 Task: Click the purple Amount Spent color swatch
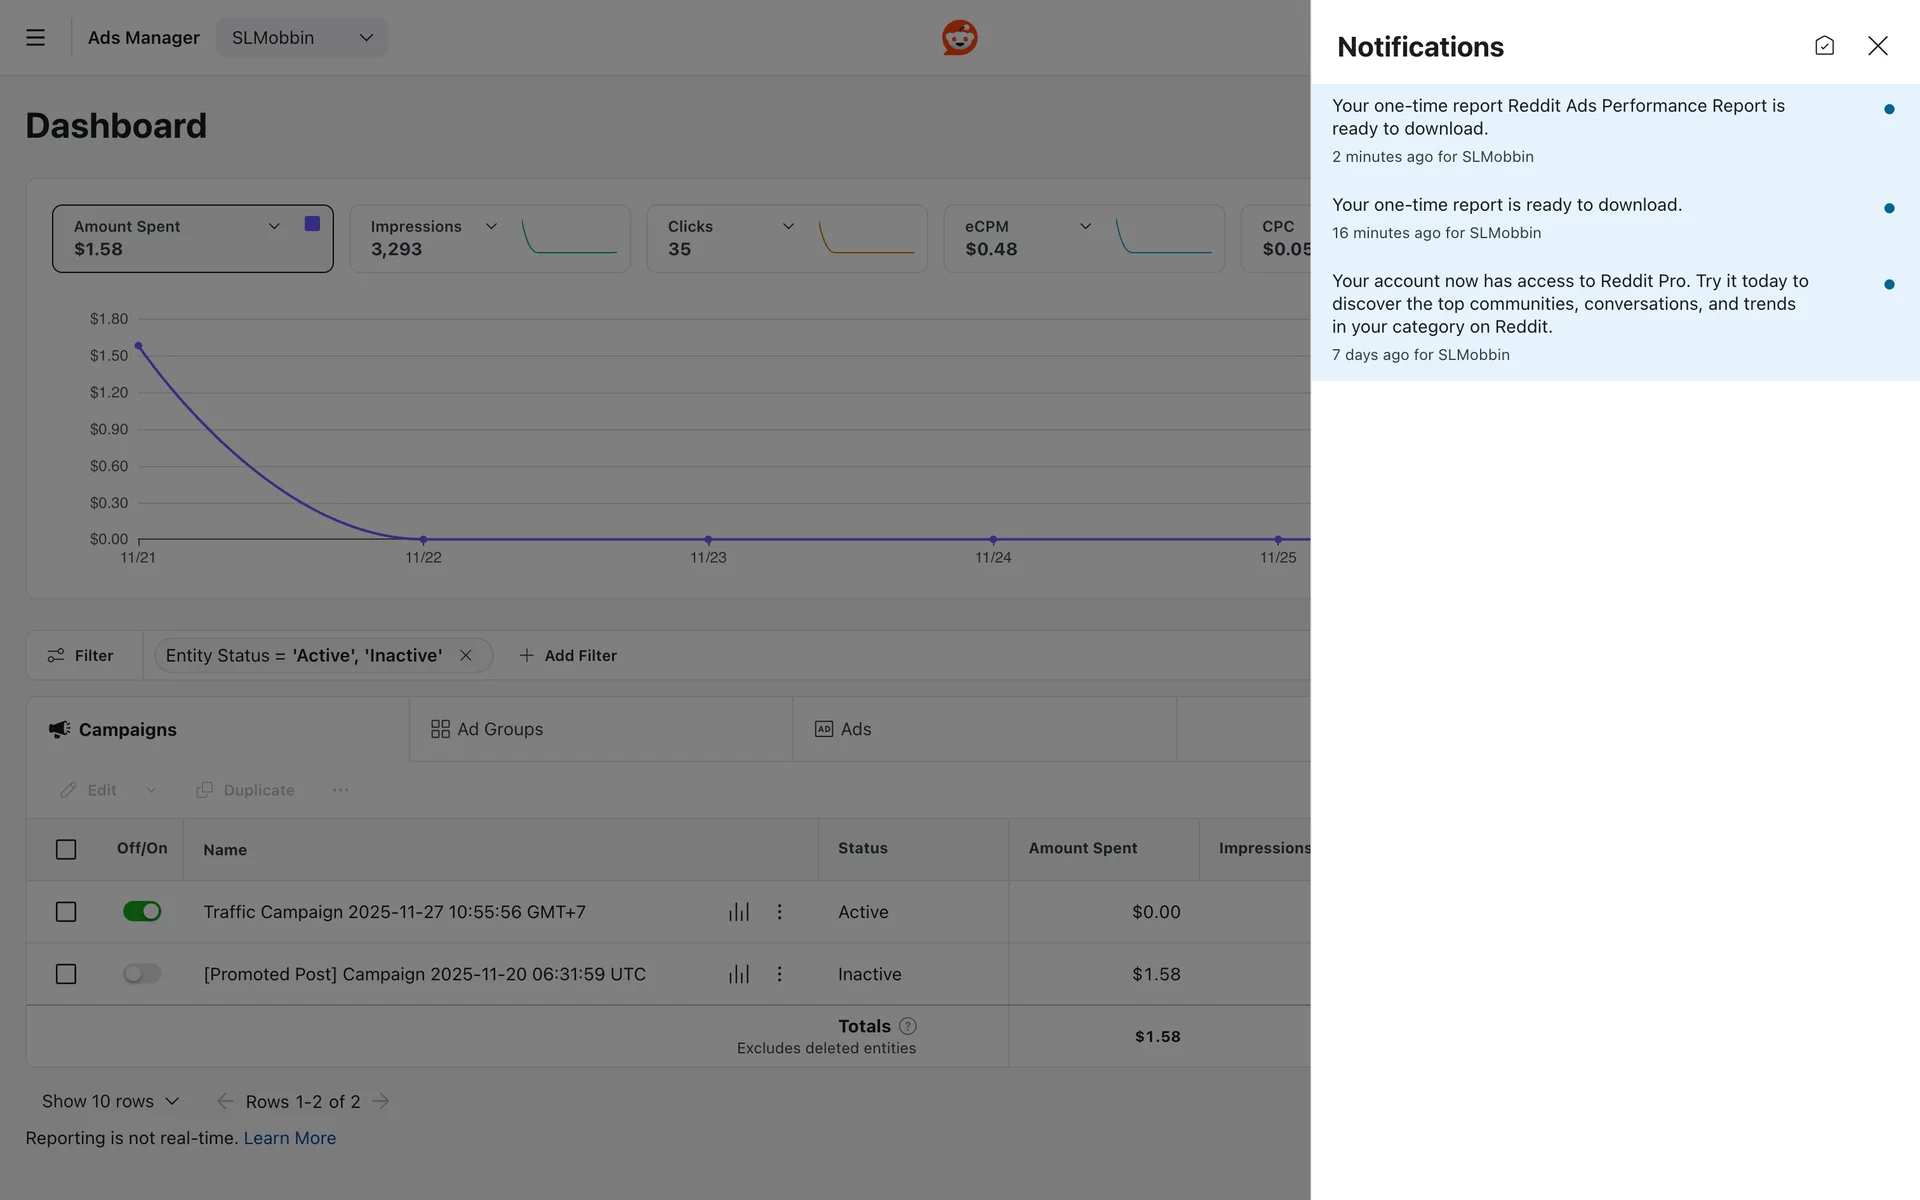[312, 224]
